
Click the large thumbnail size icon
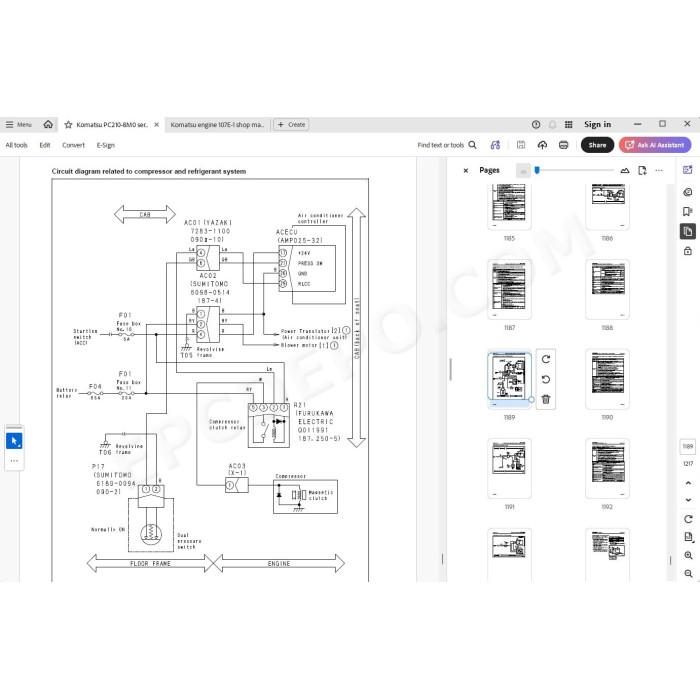(625, 171)
